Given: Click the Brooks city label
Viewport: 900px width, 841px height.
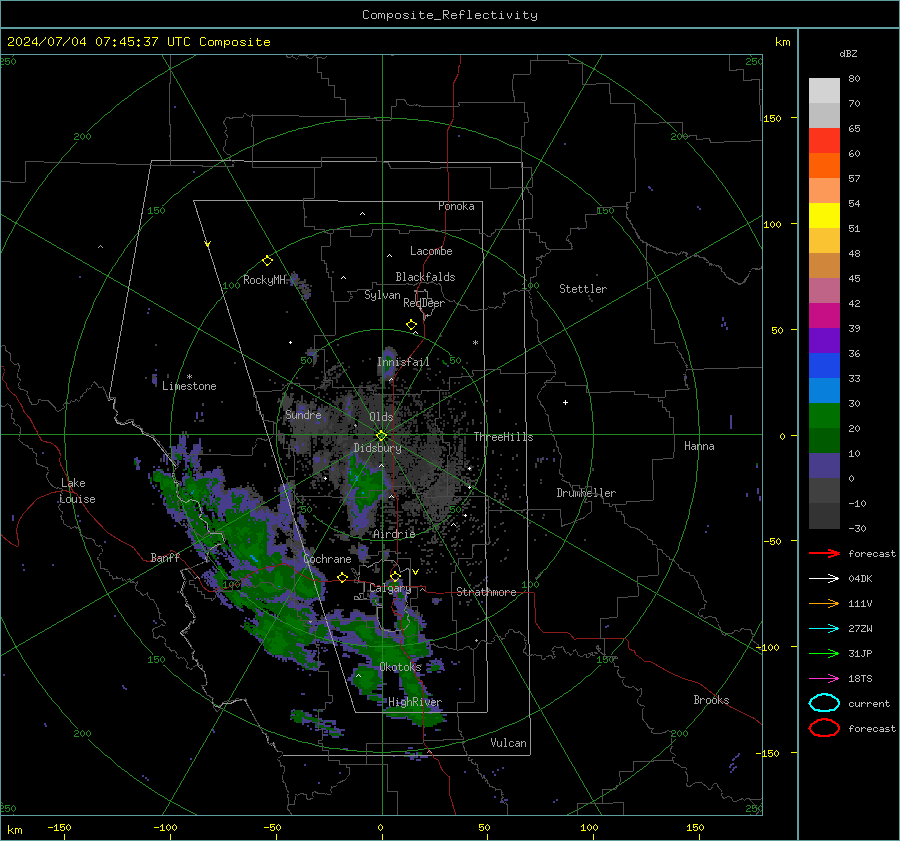Looking at the screenshot, I should (x=711, y=700).
